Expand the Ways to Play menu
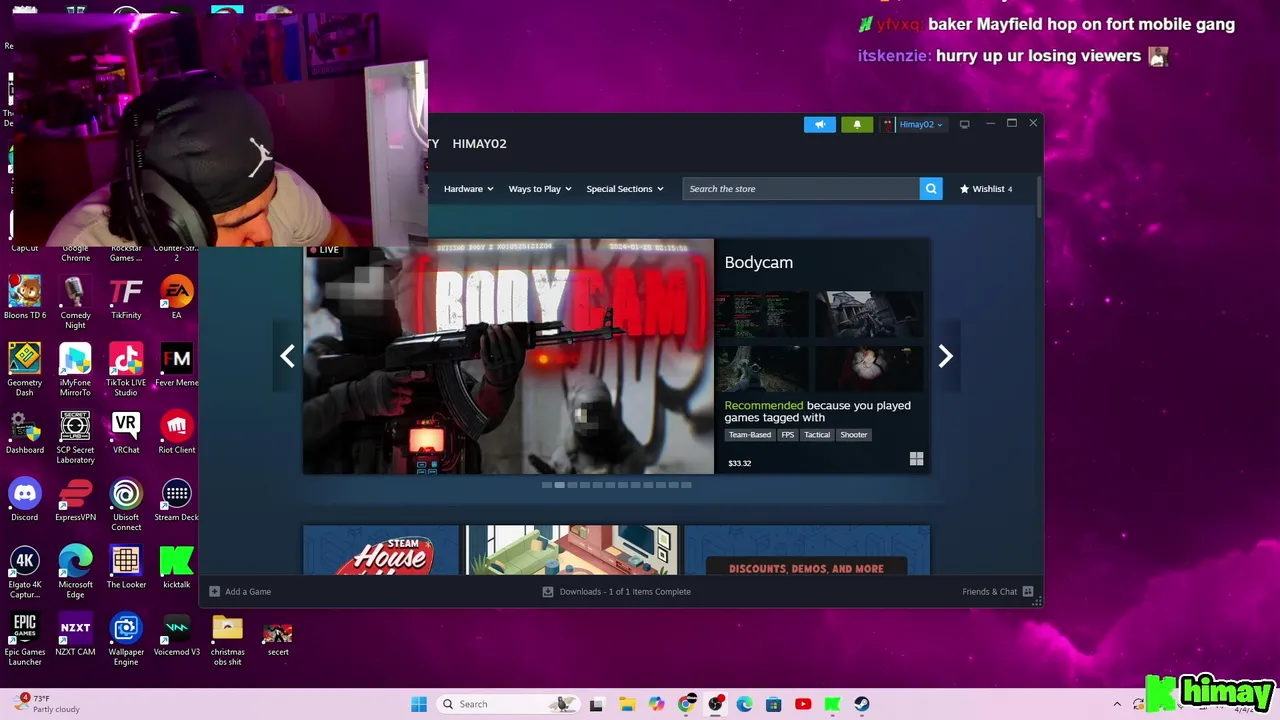 (x=540, y=189)
